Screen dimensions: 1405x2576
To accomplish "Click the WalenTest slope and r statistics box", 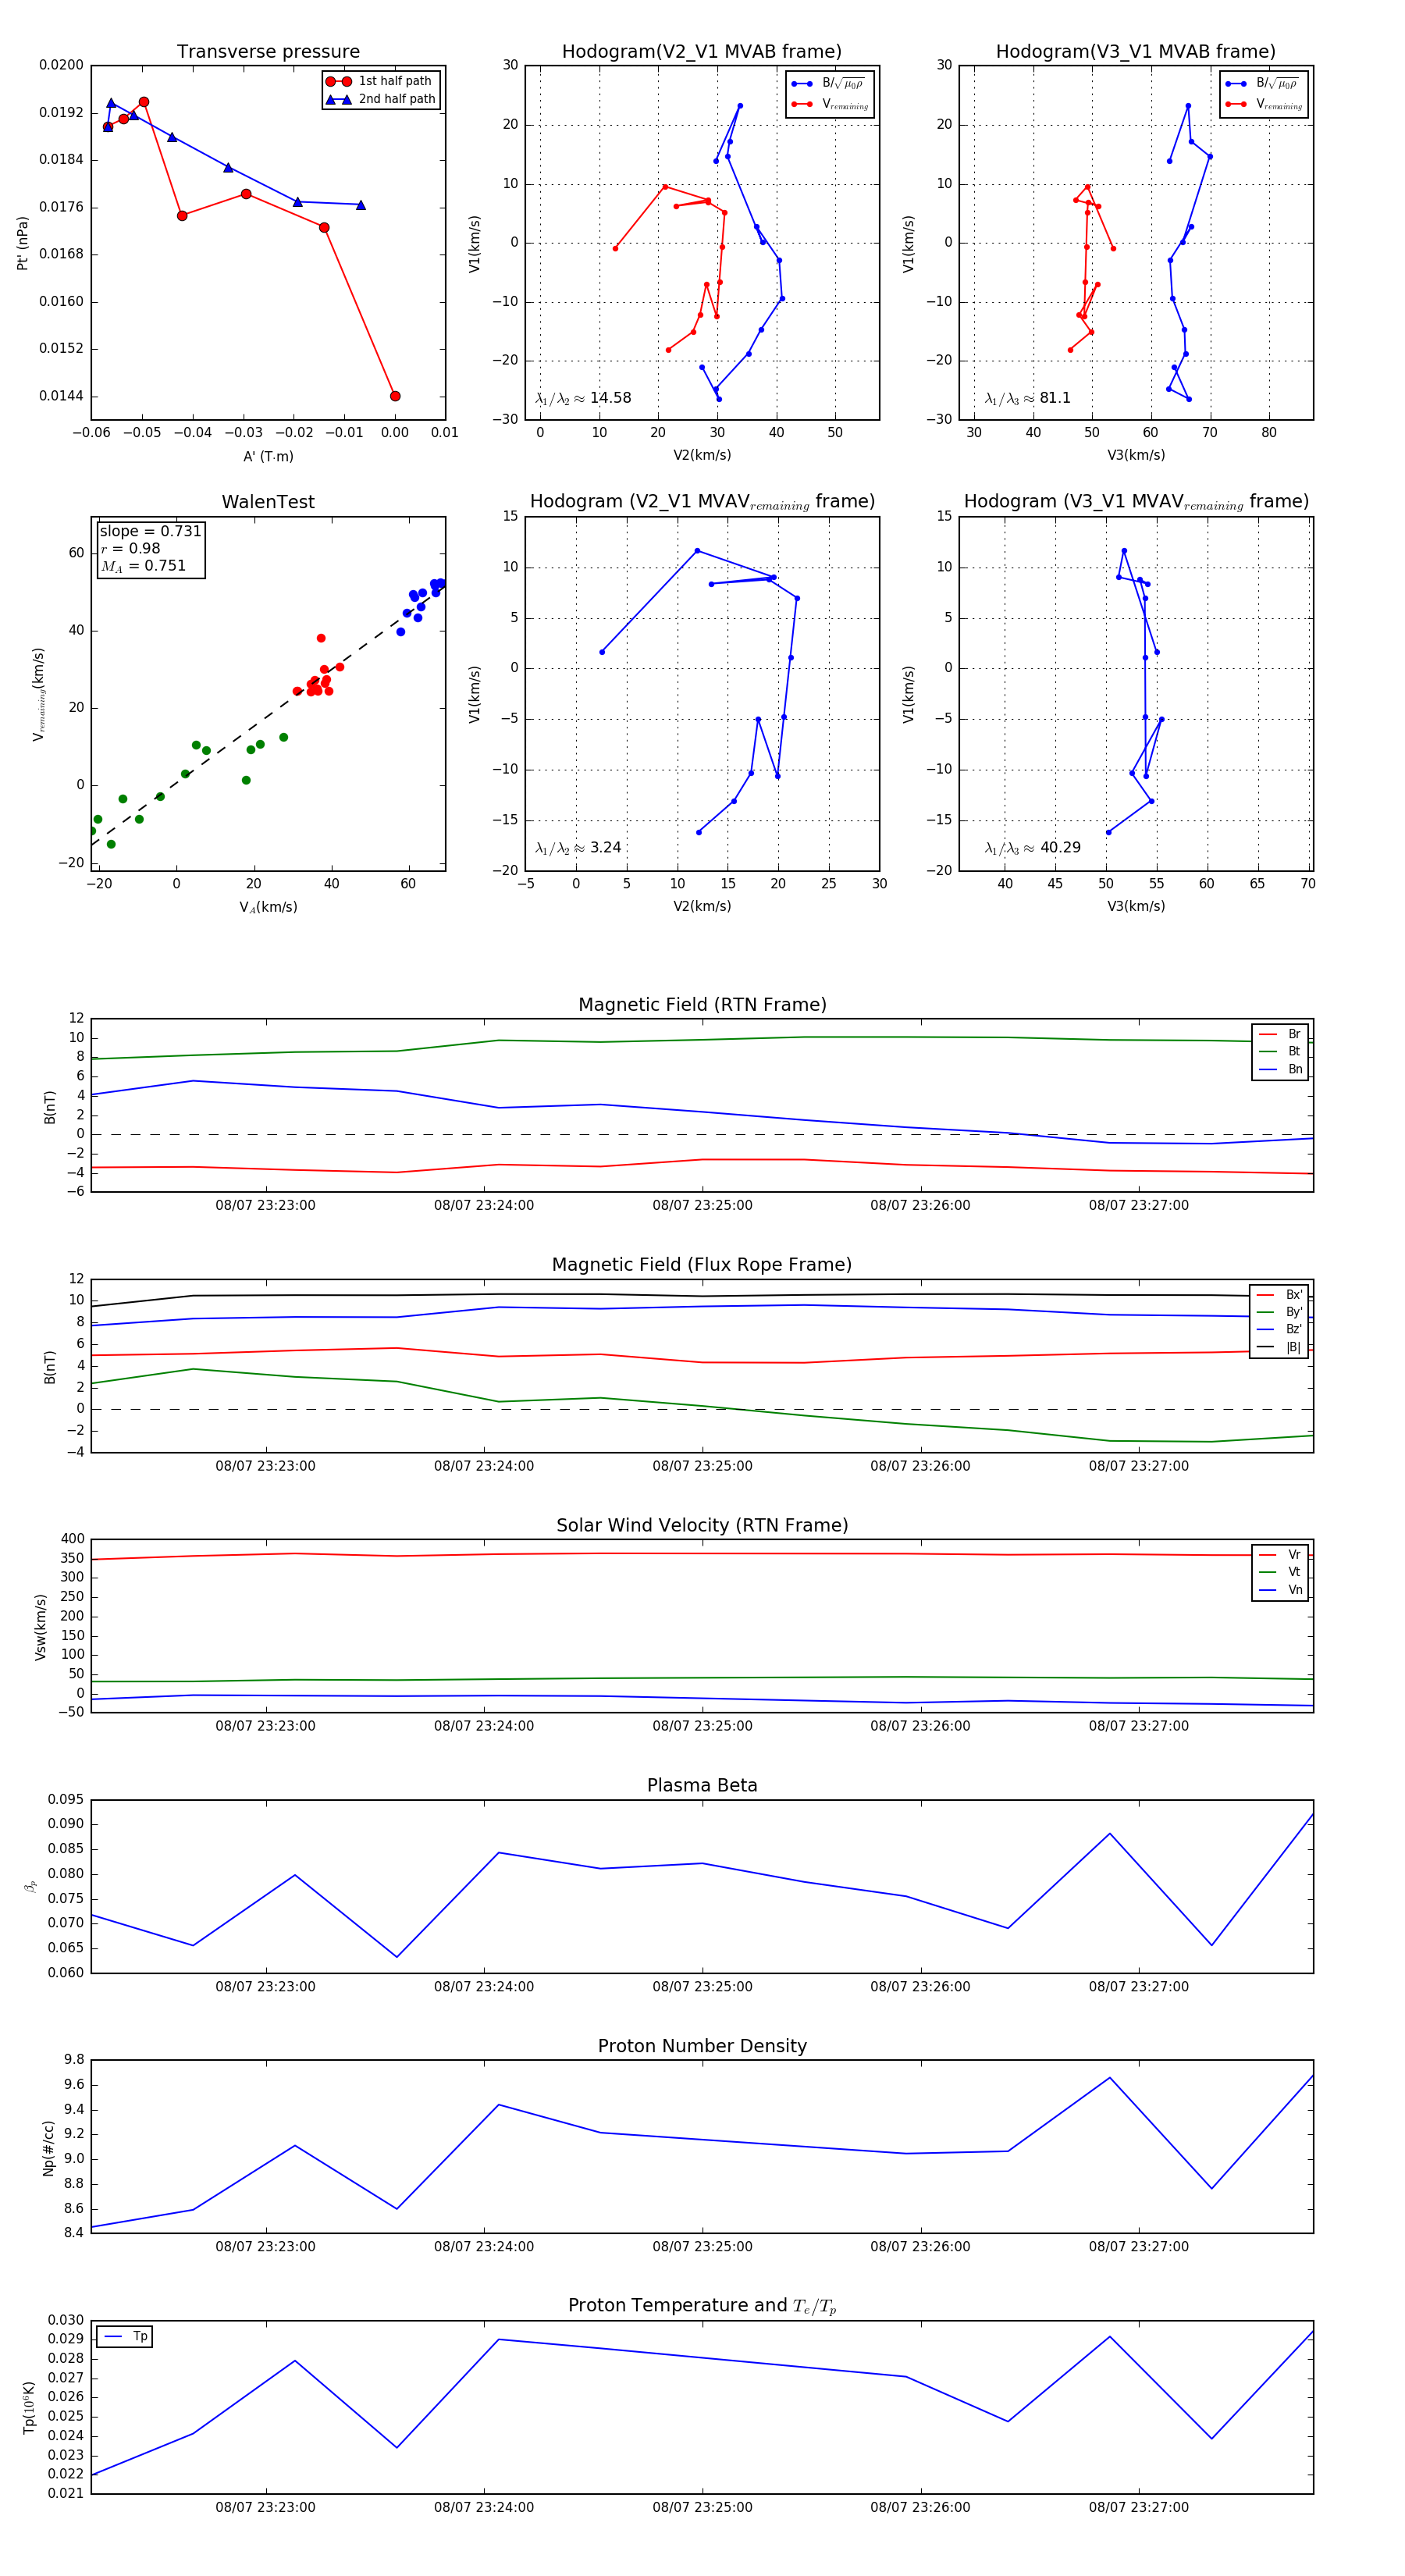I will point(150,548).
